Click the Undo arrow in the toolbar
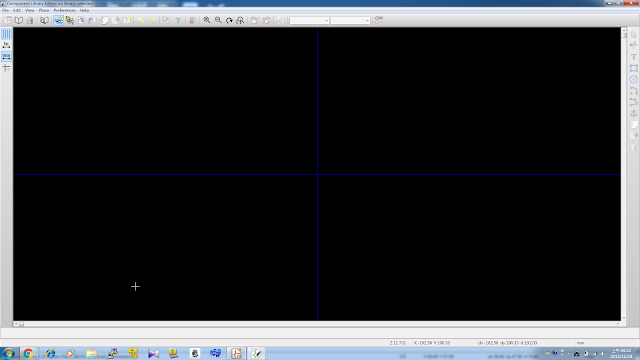This screenshot has height=360, width=640. click(x=140, y=20)
